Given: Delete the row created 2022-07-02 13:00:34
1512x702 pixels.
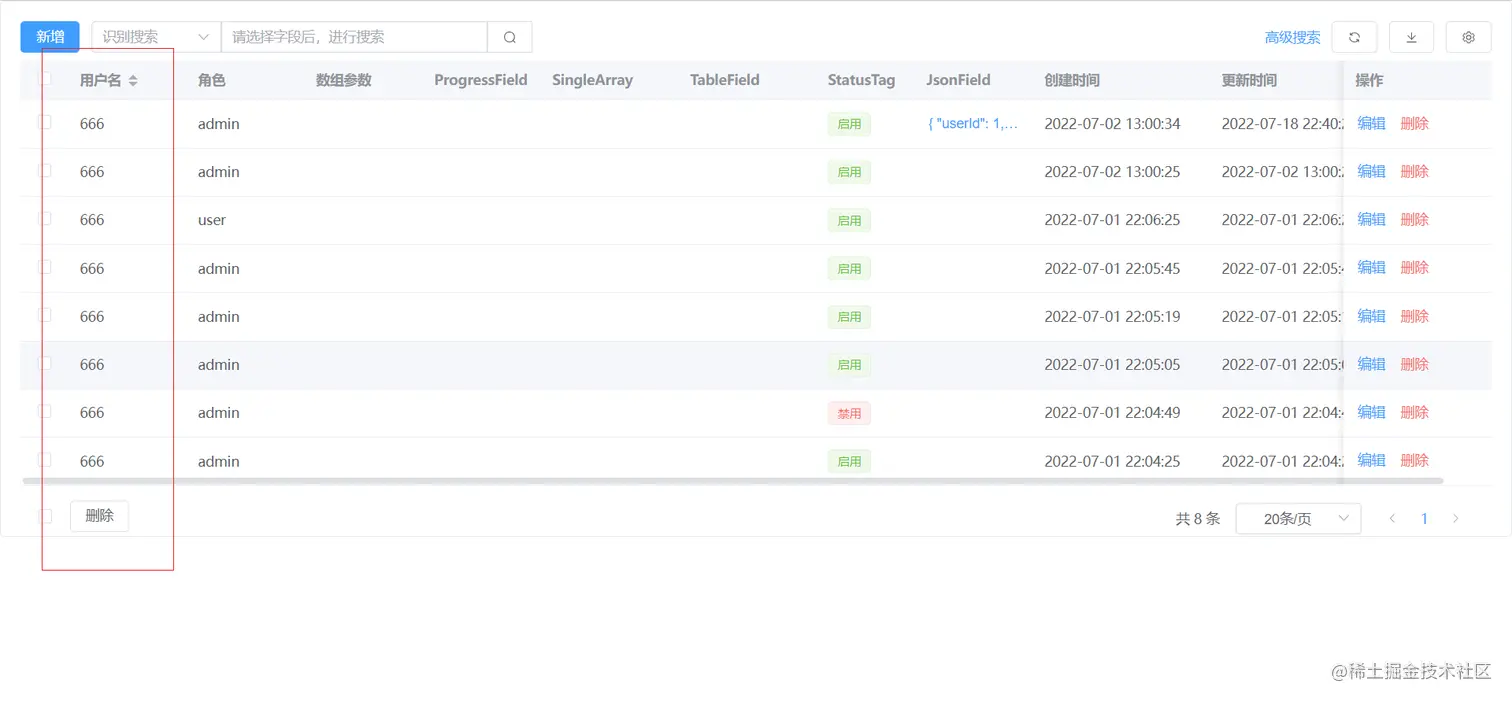Looking at the screenshot, I should 1414,123.
